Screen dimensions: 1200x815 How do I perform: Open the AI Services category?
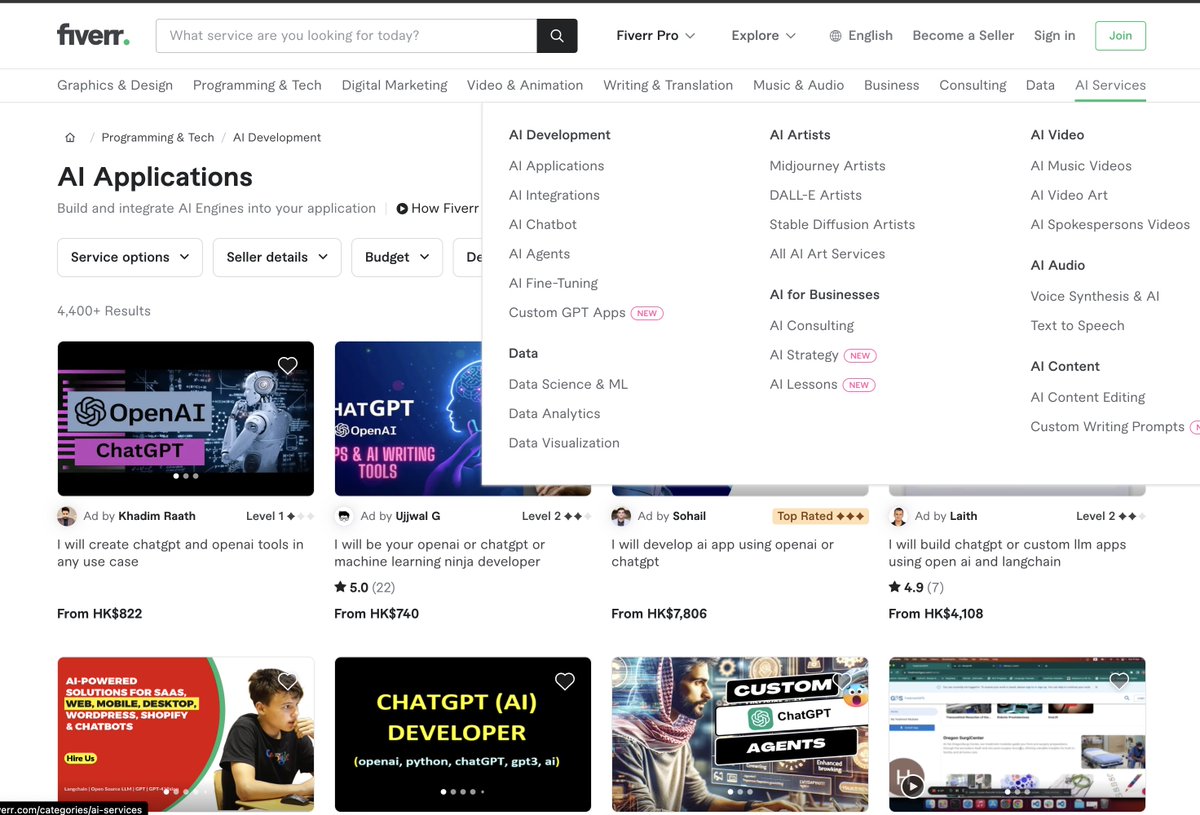click(1110, 85)
